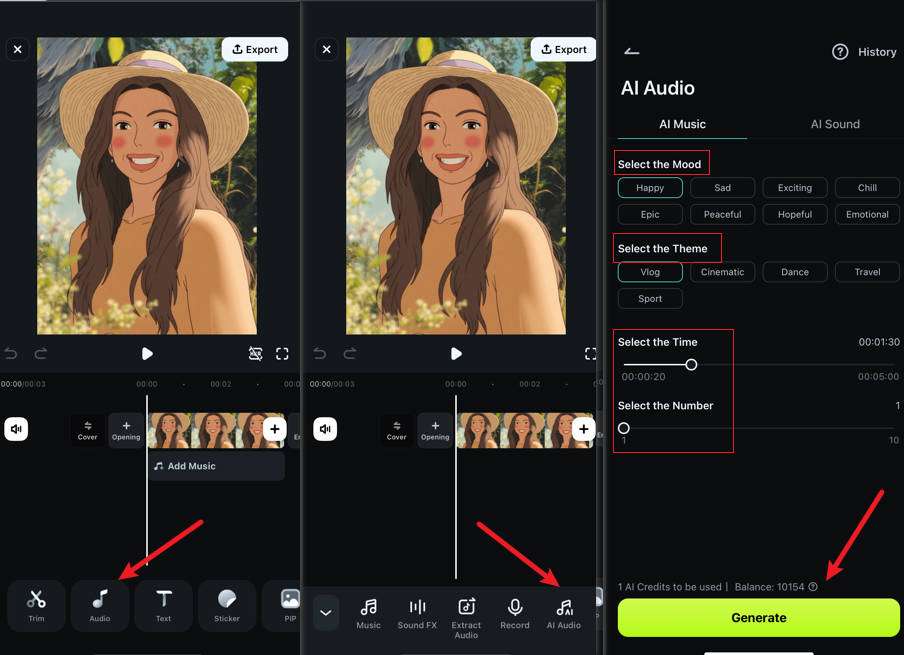Select the Chill mood
The width and height of the screenshot is (904, 655).
(867, 188)
